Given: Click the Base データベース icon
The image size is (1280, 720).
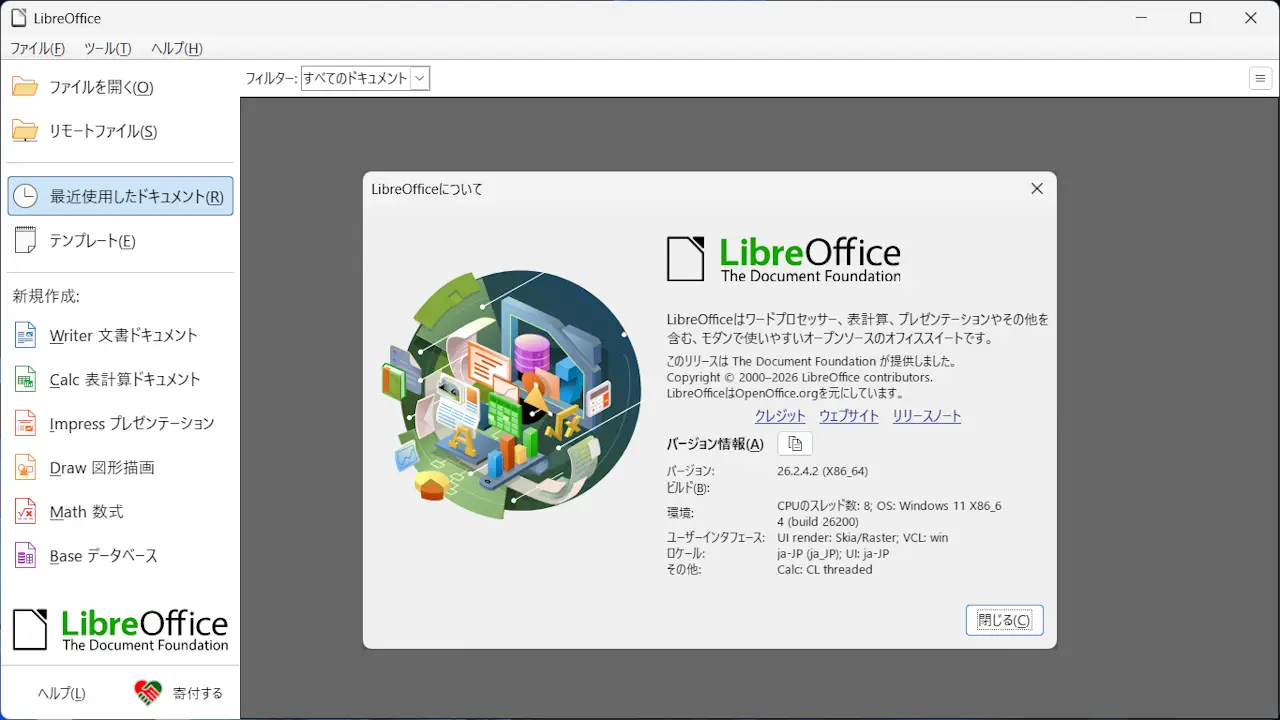Looking at the screenshot, I should pyautogui.click(x=25, y=555).
